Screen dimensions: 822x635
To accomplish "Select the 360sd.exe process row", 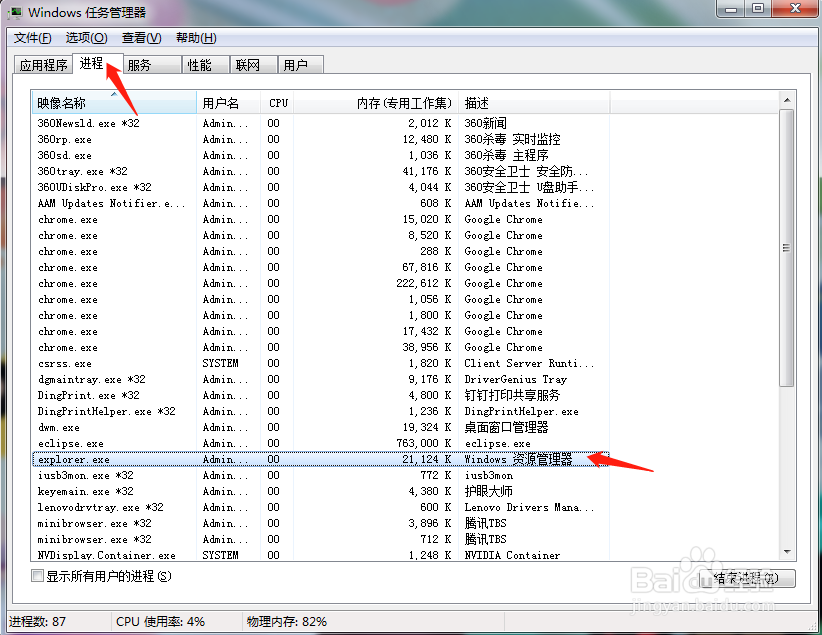I will (321, 155).
